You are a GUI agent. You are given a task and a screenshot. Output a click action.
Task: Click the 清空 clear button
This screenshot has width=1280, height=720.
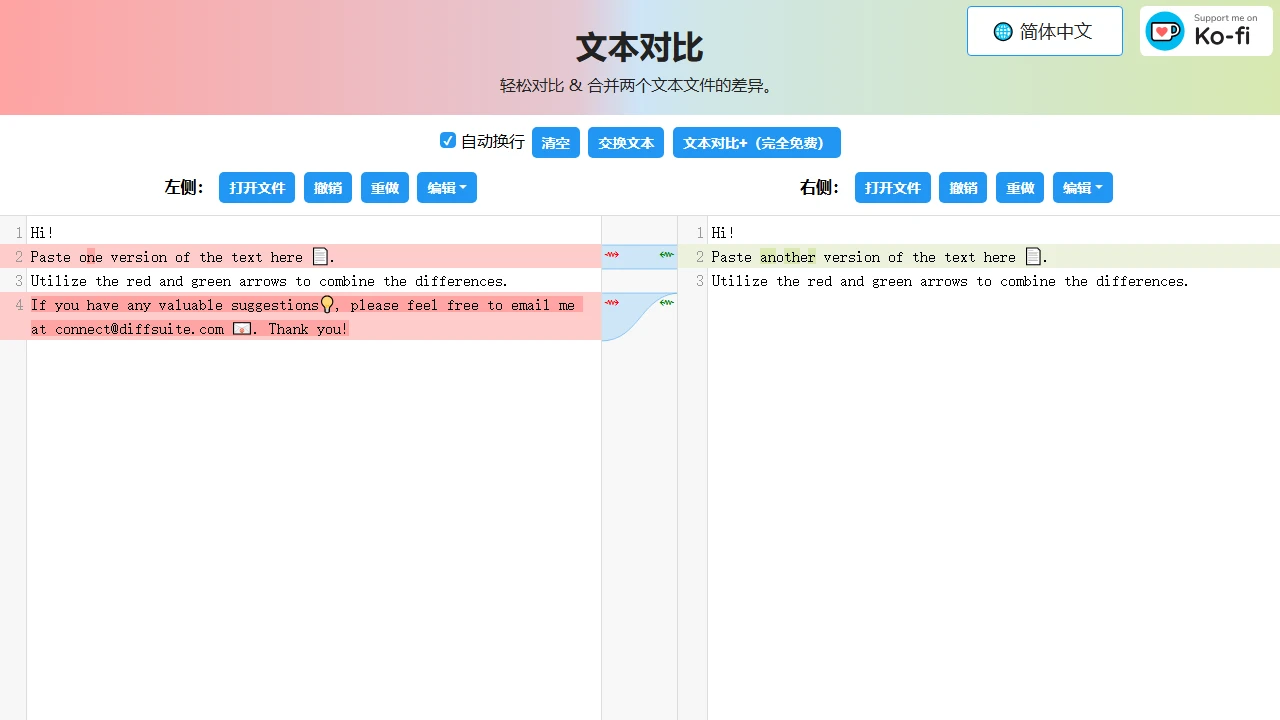556,142
